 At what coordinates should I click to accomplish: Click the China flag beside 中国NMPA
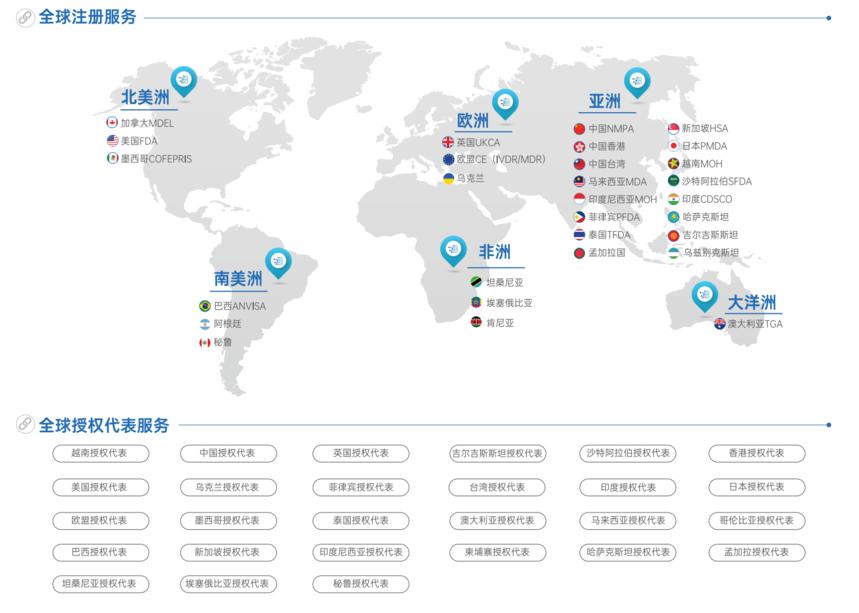pos(580,129)
